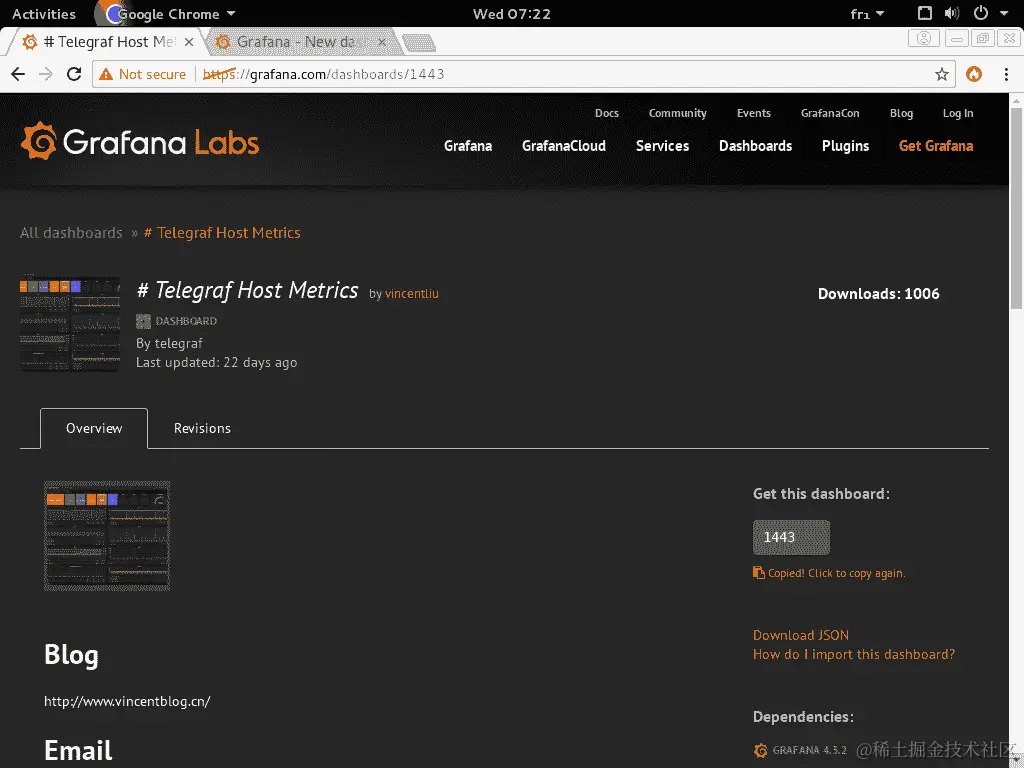The image size is (1024, 768).
Task: Open Plugins nav item
Action: [x=845, y=146]
